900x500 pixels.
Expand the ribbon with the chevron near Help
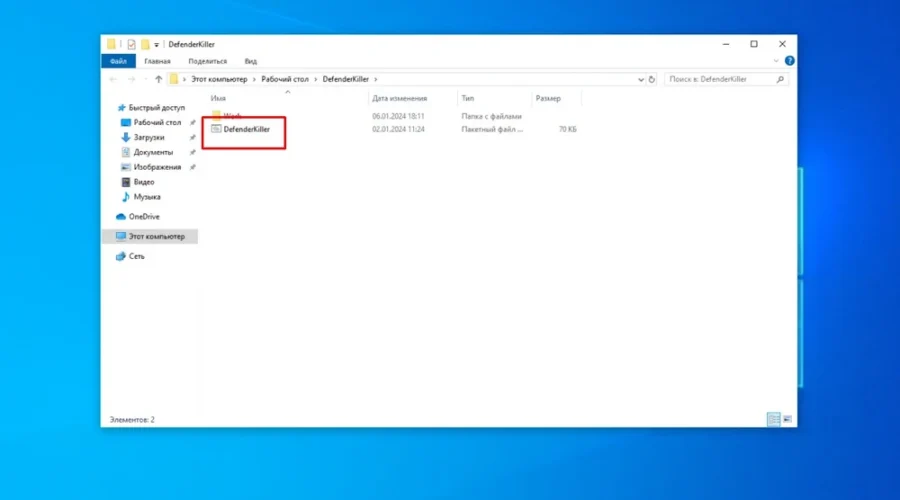[776, 61]
